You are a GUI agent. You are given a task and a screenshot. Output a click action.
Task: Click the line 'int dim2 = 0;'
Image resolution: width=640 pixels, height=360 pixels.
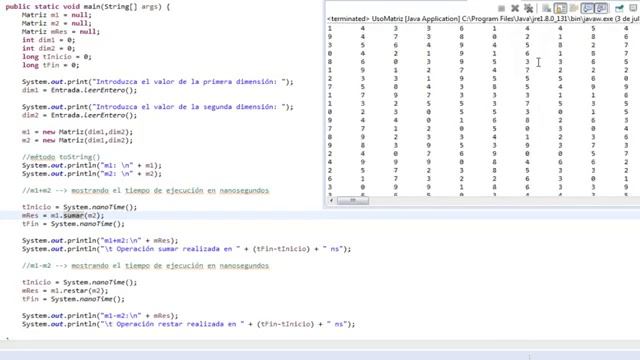coord(49,48)
